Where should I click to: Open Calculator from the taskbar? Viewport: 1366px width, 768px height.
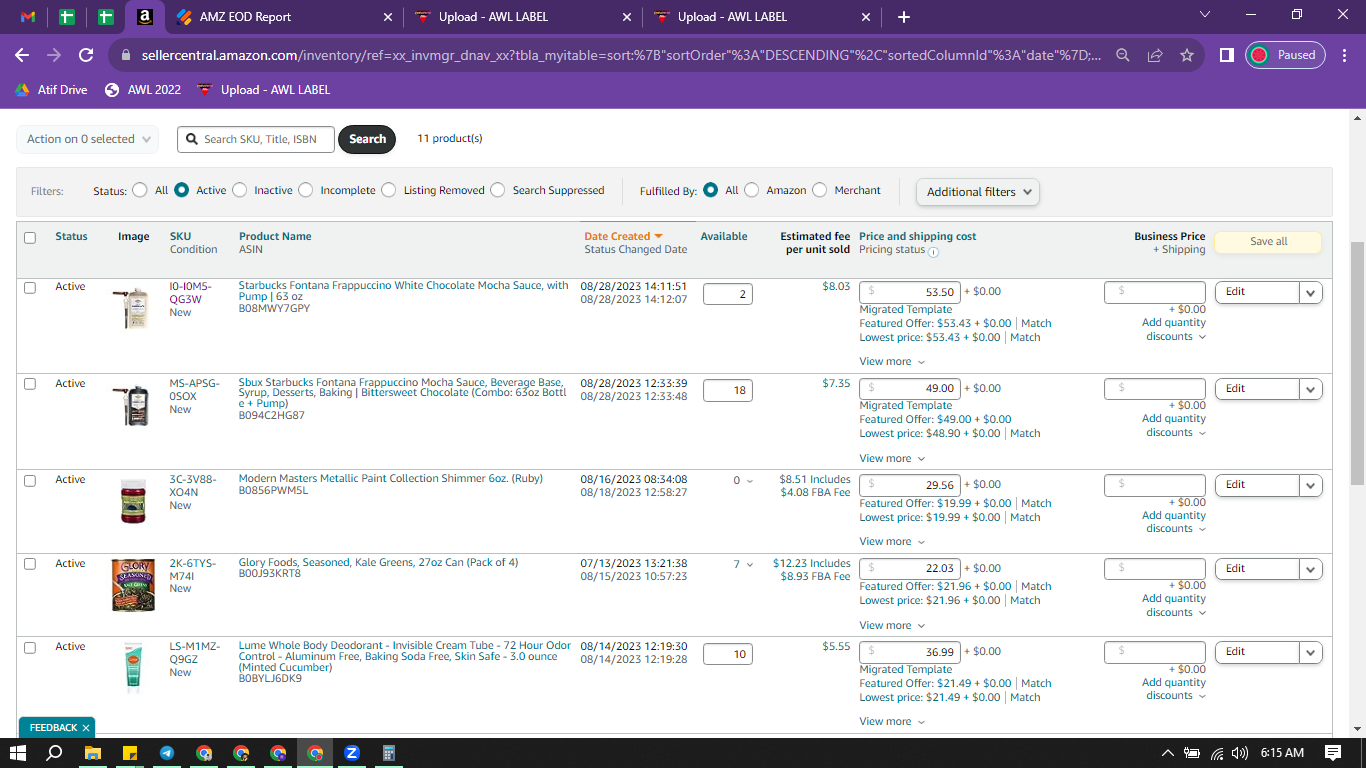pos(389,752)
